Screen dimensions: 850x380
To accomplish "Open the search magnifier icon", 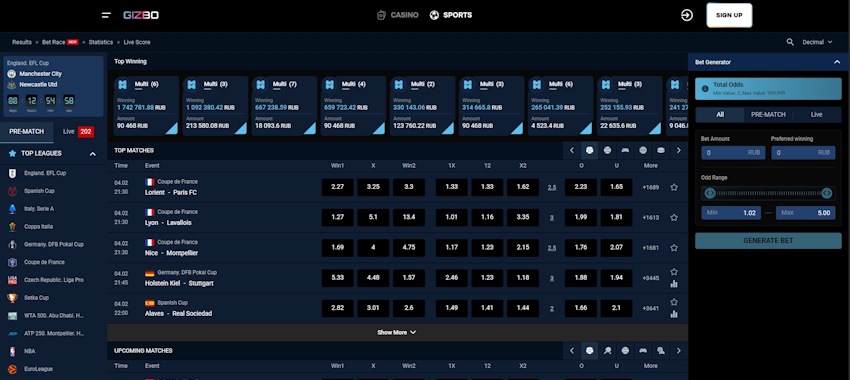I will click(790, 42).
